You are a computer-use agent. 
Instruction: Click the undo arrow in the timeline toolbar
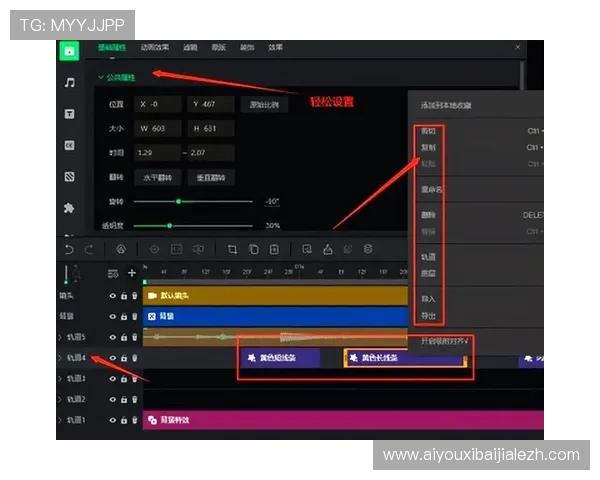[68, 249]
